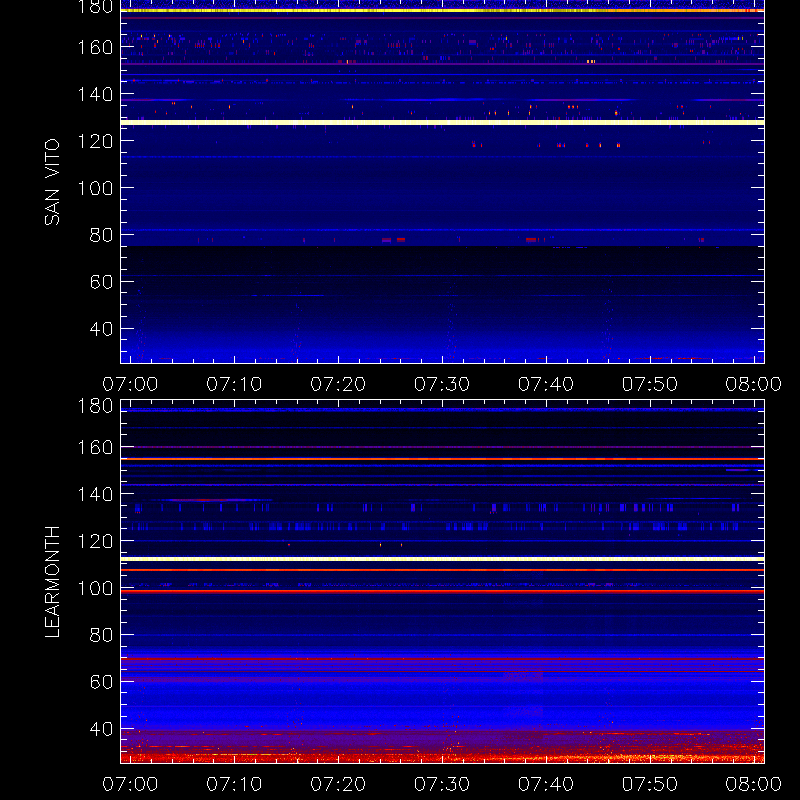Click the 07:10 time label of San Vito plot
The image size is (800, 800).
click(x=234, y=384)
